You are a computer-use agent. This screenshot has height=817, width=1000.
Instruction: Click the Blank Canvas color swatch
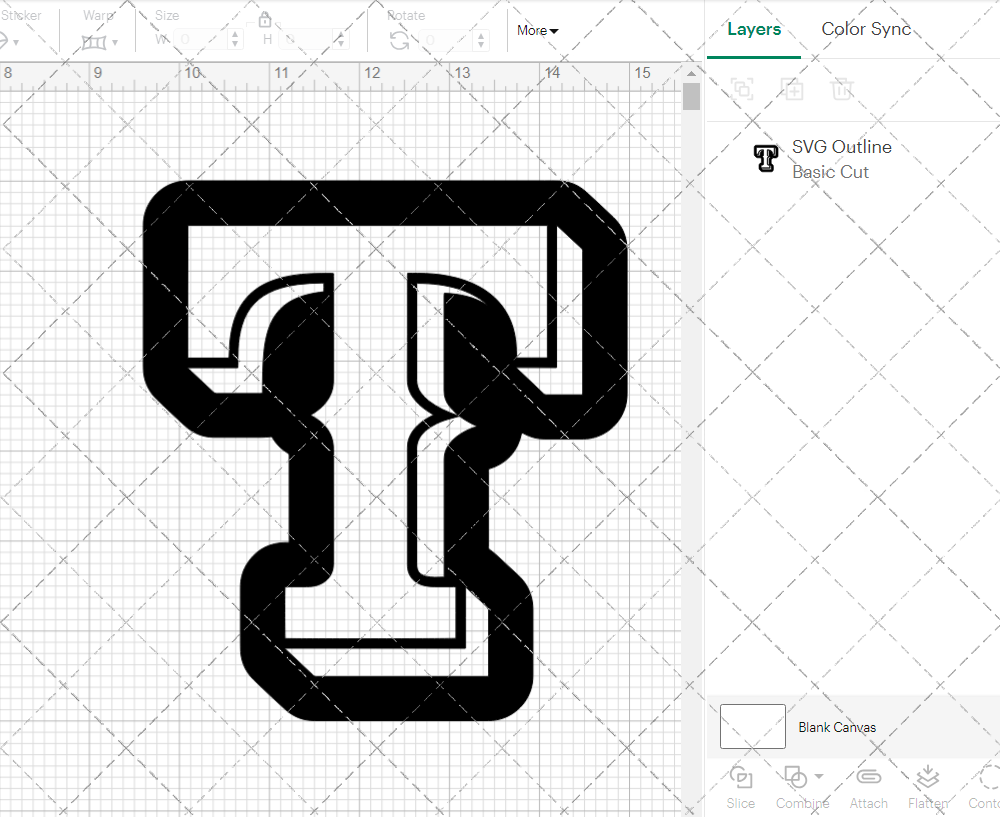(x=752, y=727)
